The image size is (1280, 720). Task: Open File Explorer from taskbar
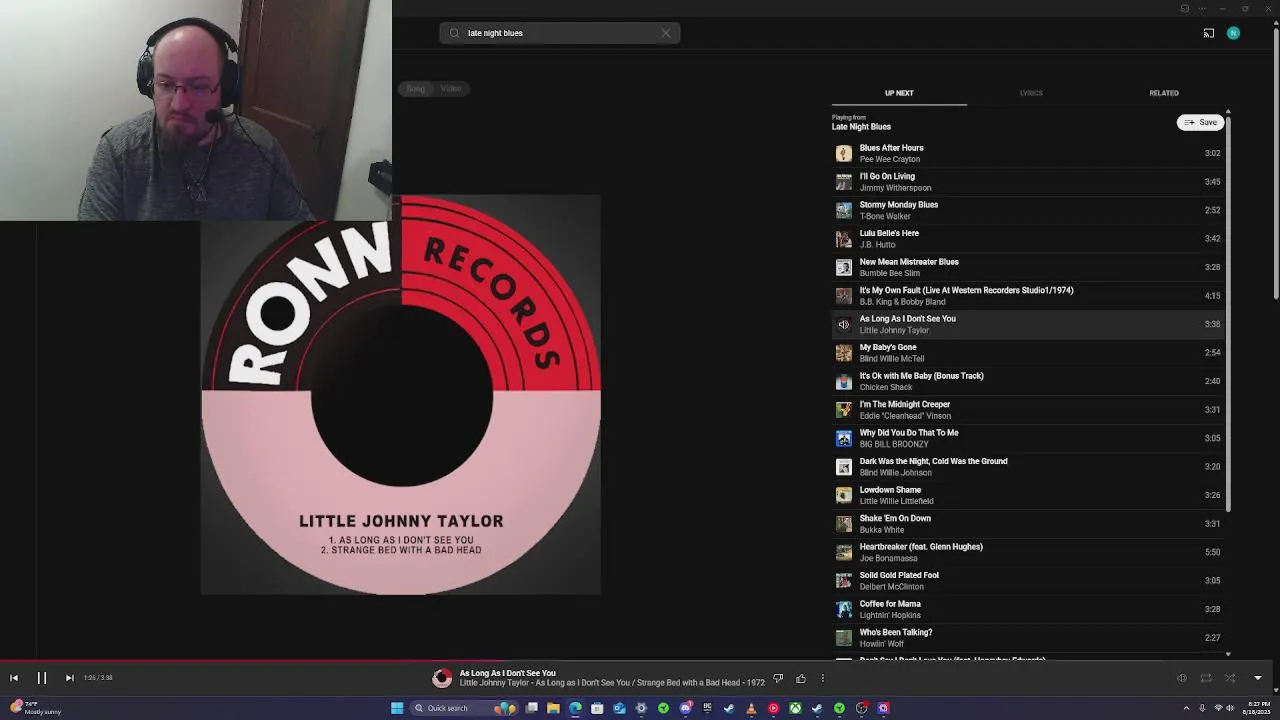(x=553, y=708)
